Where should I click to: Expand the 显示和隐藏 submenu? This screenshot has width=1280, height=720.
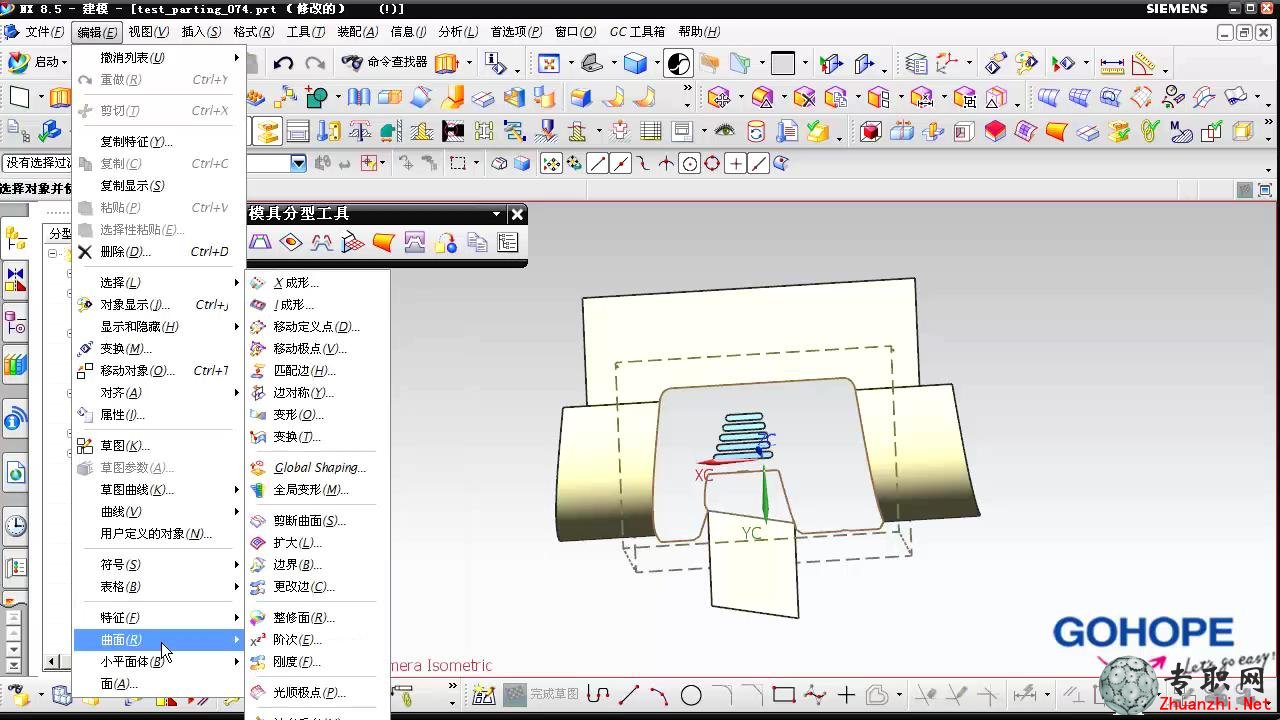click(x=159, y=327)
